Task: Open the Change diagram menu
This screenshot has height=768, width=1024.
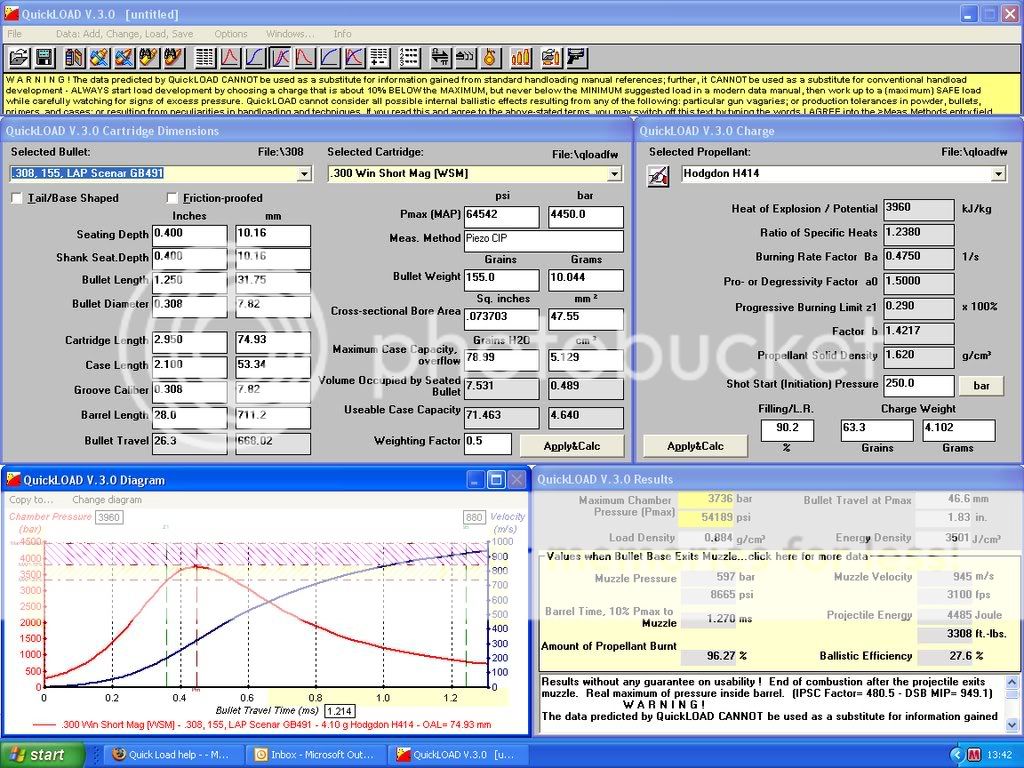Action: click(107, 499)
